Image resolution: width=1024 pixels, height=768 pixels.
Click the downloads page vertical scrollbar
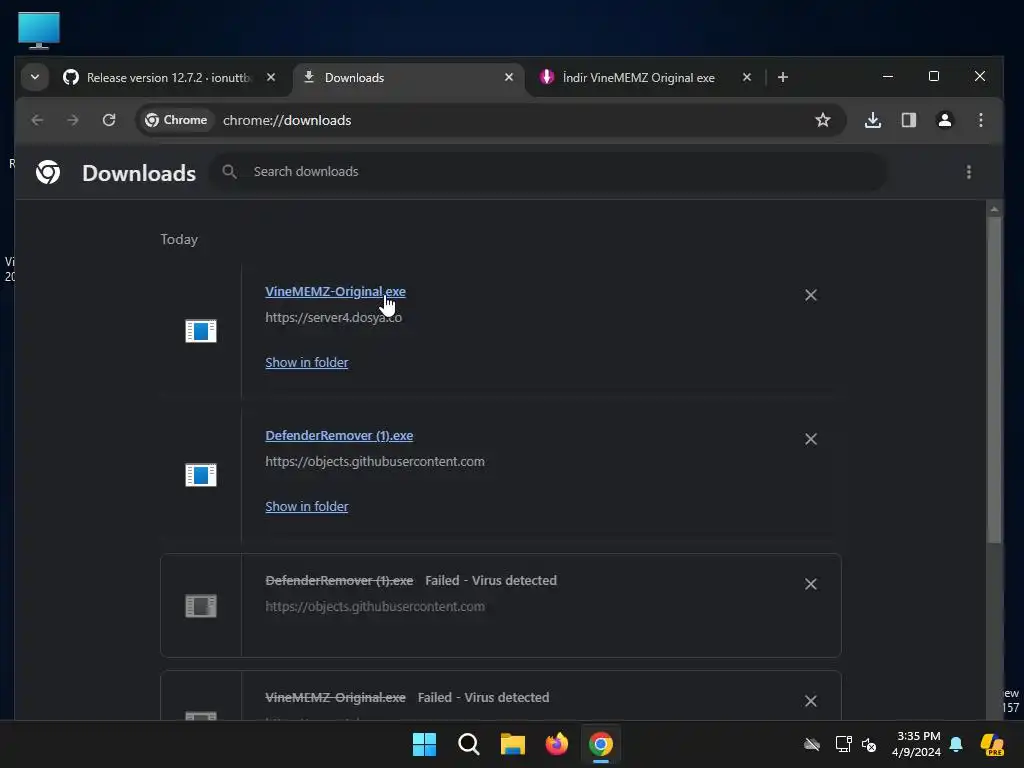[994, 380]
